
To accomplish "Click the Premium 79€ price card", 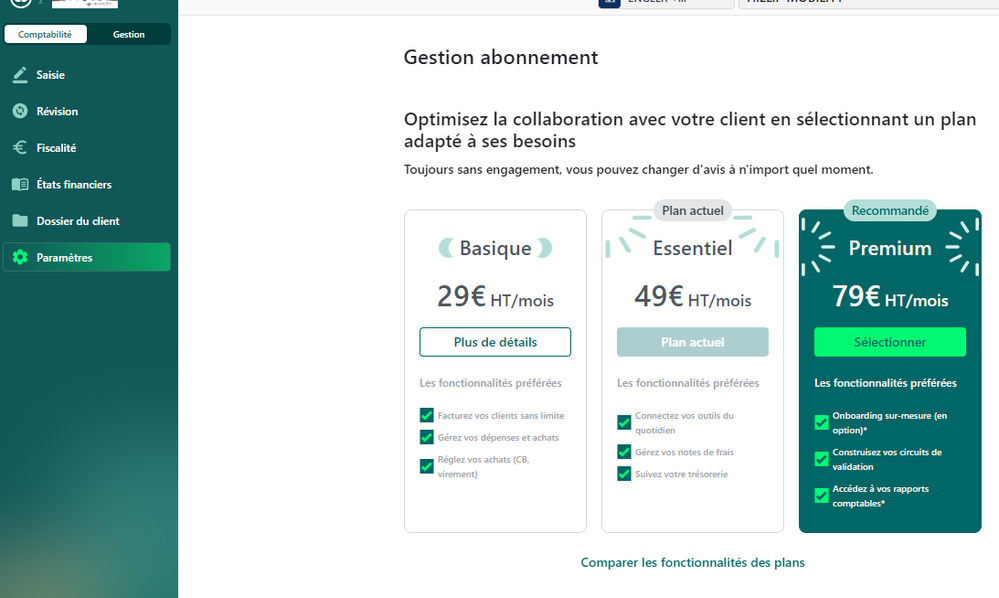I will click(x=889, y=296).
